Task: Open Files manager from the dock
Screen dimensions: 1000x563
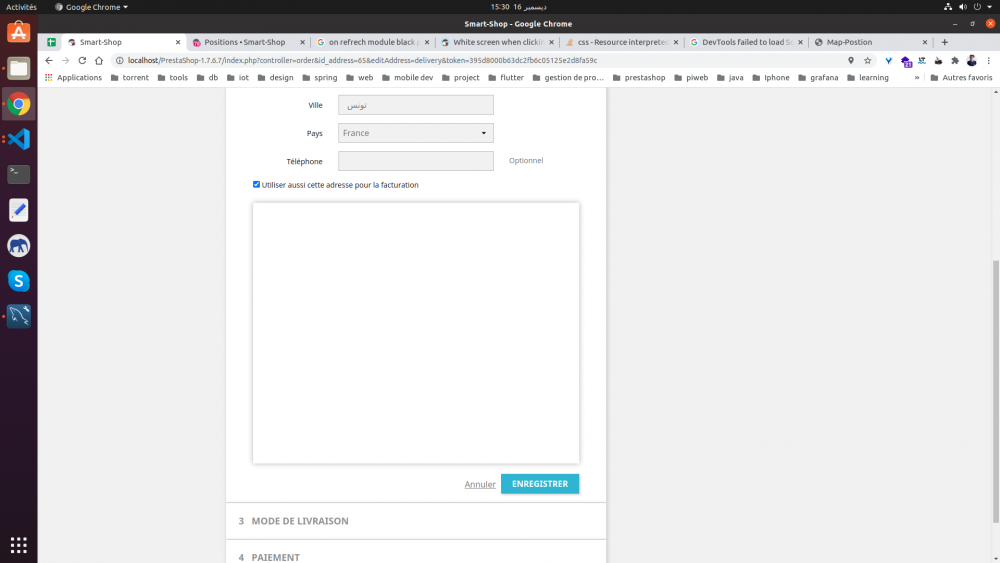Action: (x=18, y=68)
